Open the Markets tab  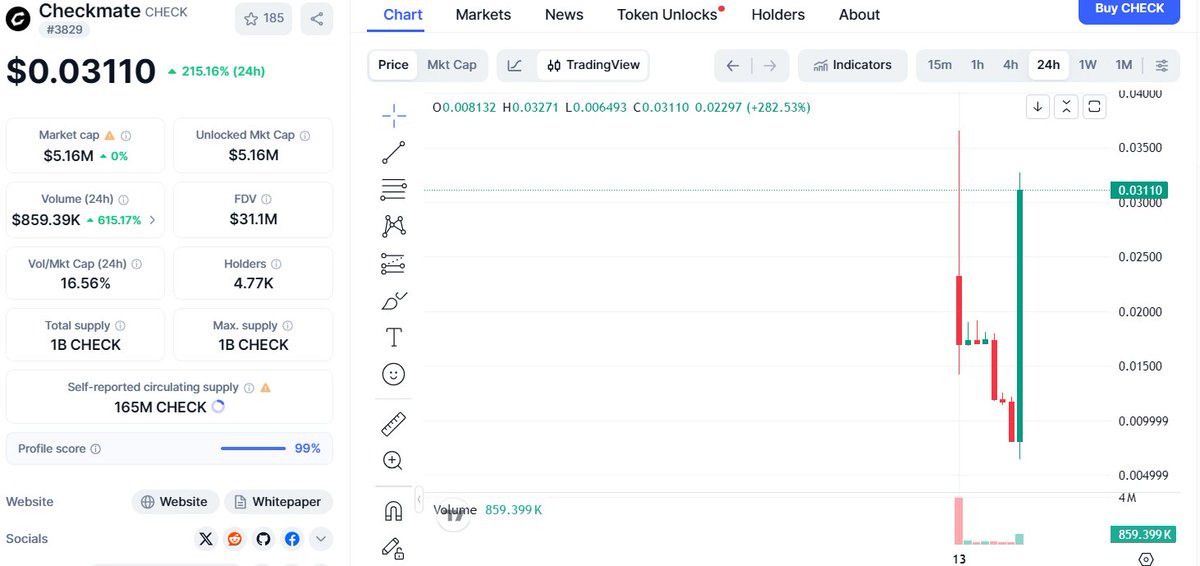(483, 15)
